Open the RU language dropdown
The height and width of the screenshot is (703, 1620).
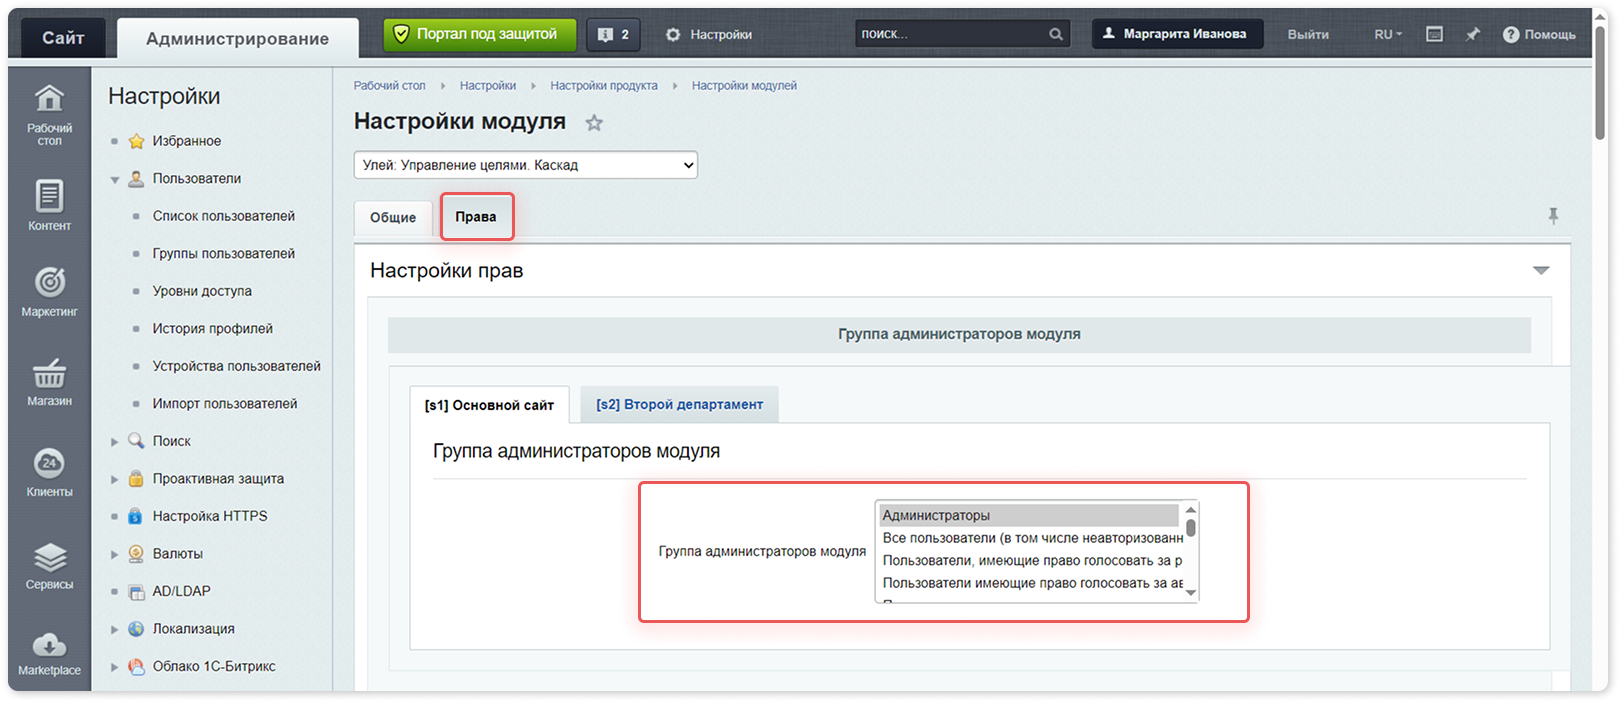(x=1388, y=34)
